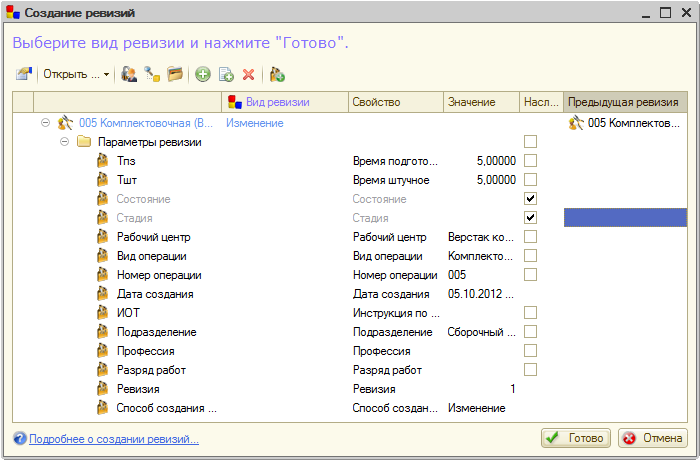Click the 'Сборочный ...' department value
The height and width of the screenshot is (460, 700).
[x=481, y=332]
